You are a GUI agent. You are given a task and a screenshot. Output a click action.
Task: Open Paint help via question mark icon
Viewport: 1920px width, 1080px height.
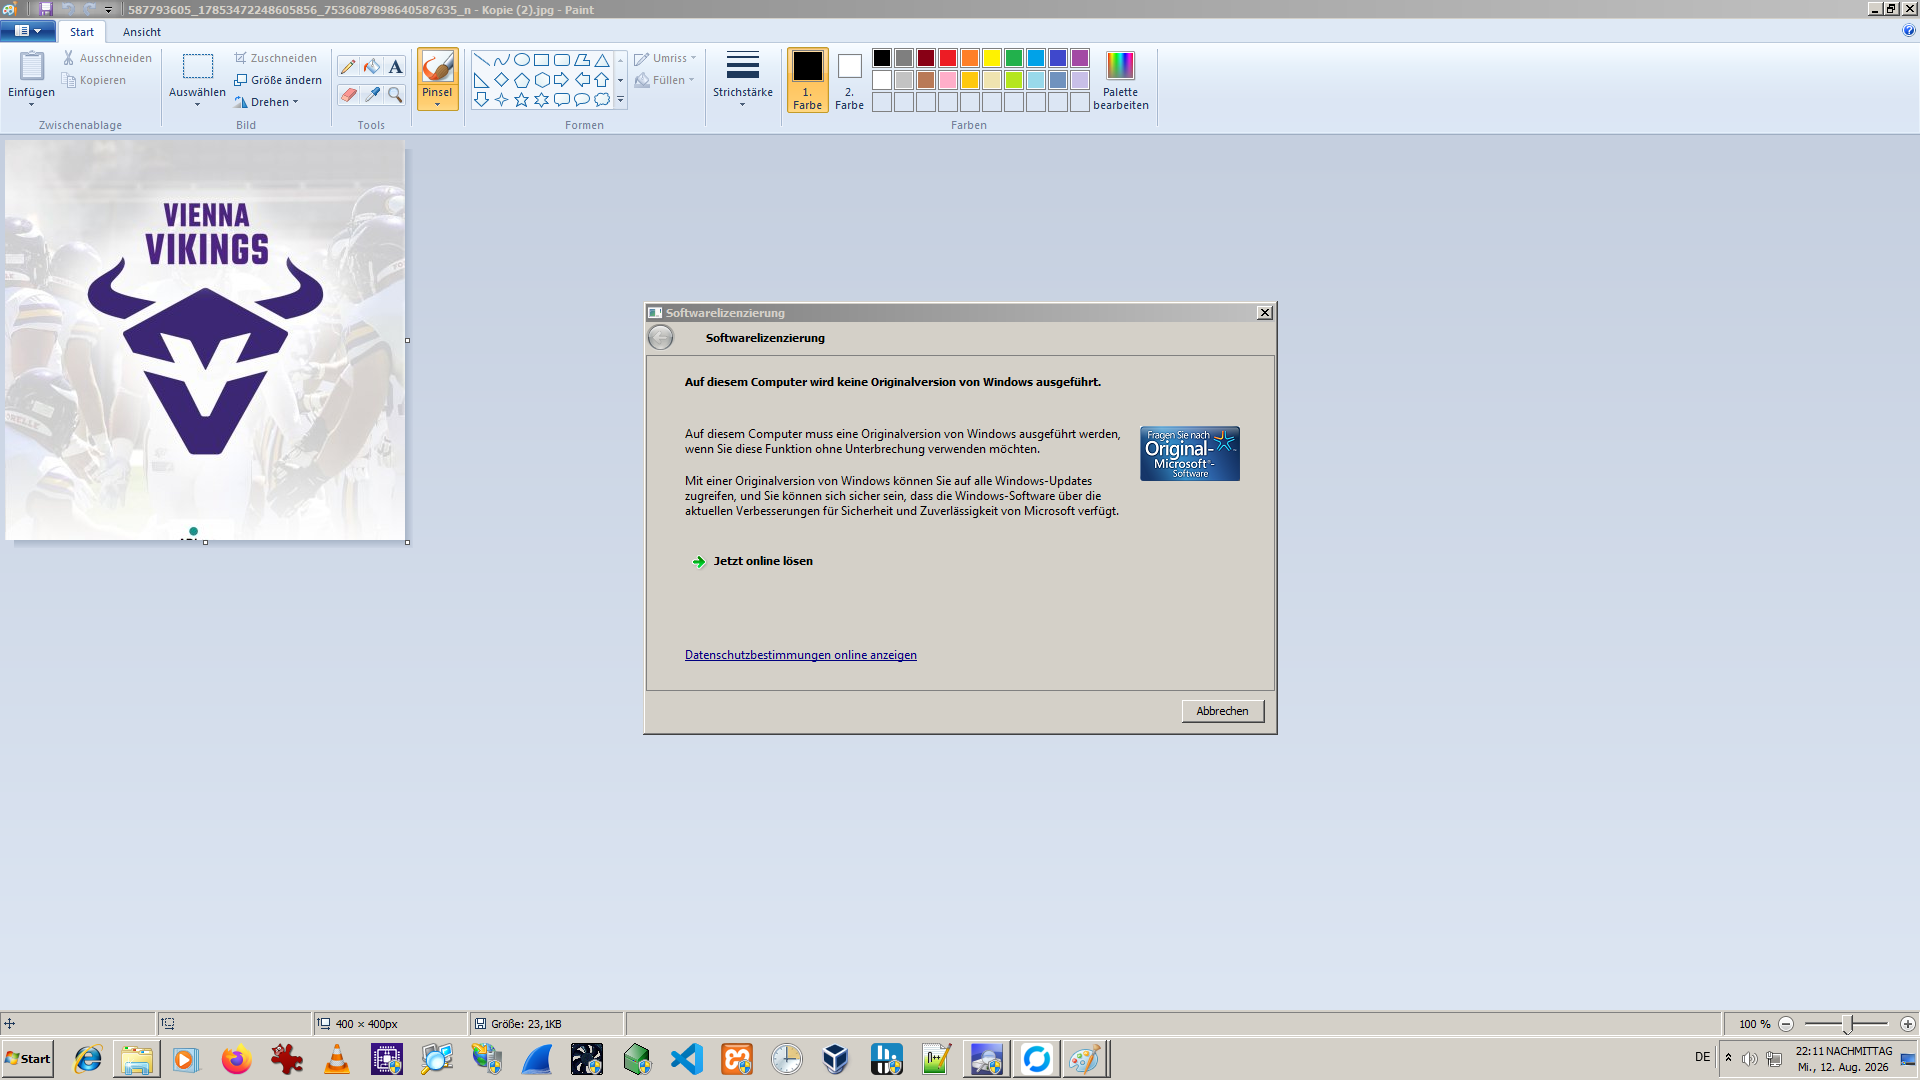point(1909,31)
